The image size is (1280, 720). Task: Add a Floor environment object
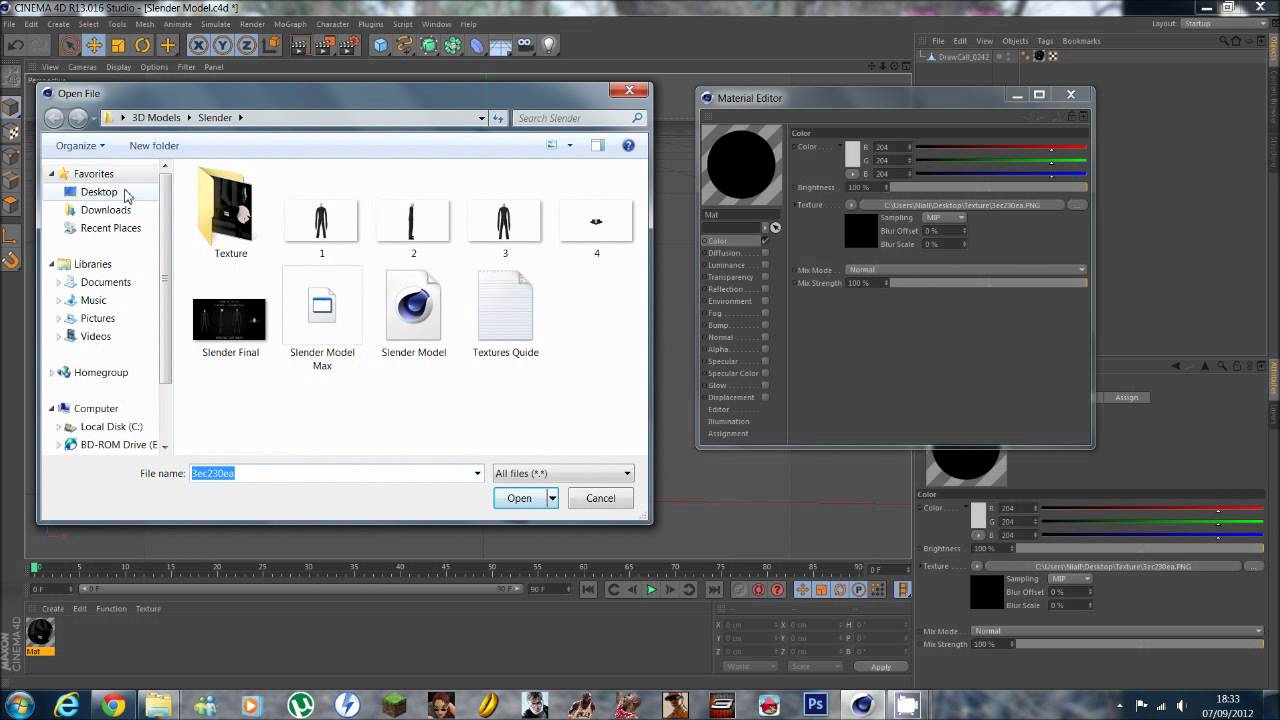click(501, 45)
